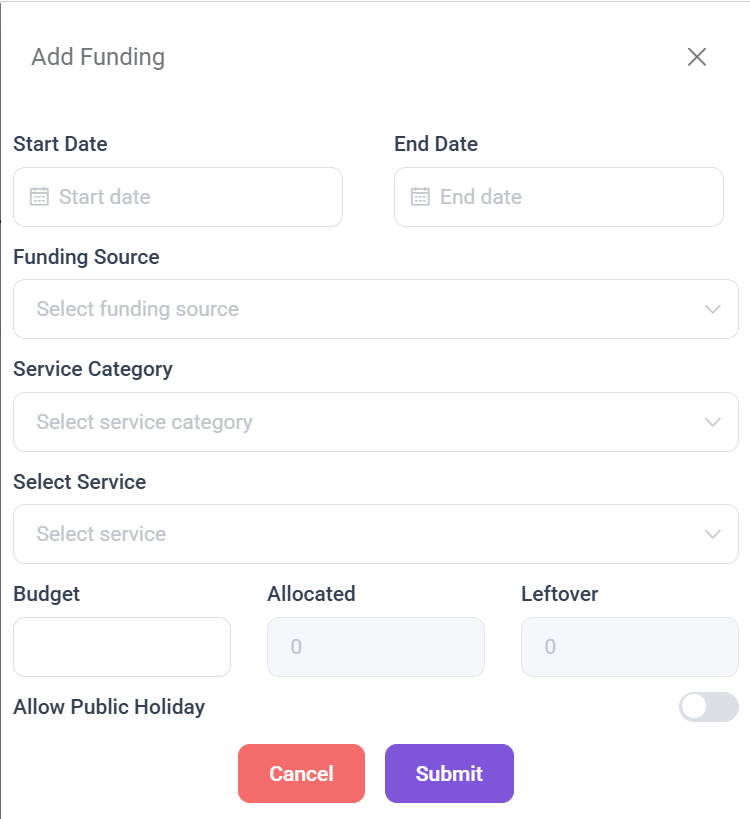
Task: Click the Leftover amount field
Action: pyautogui.click(x=630, y=647)
